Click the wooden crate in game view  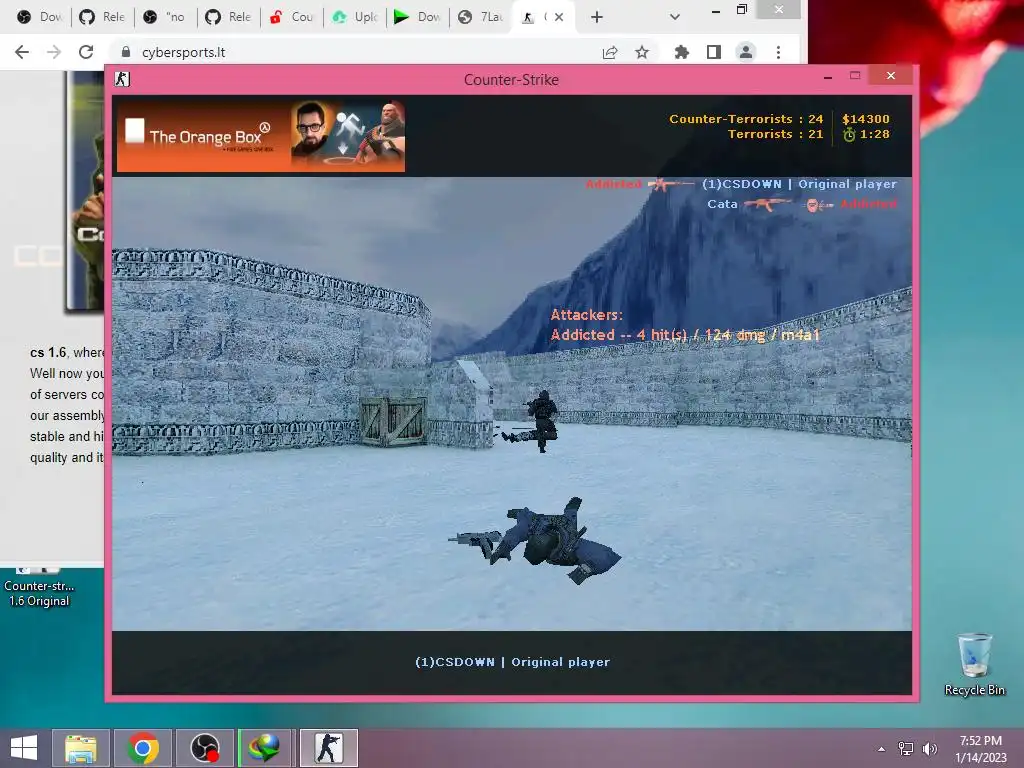[x=393, y=421]
